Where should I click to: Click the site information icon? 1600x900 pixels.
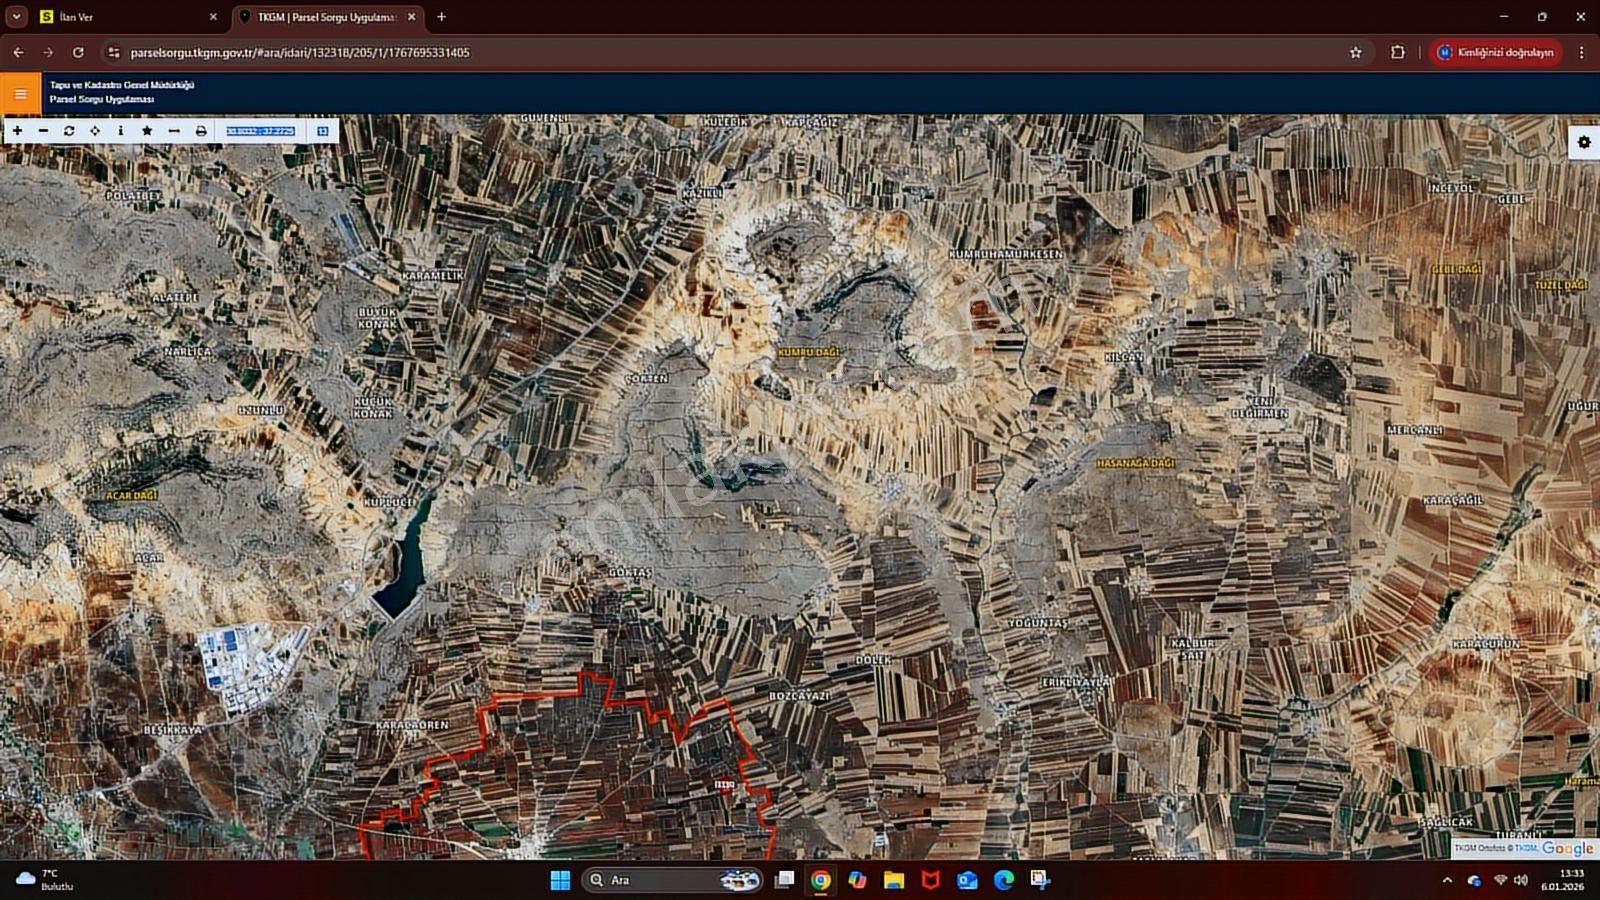[113, 52]
